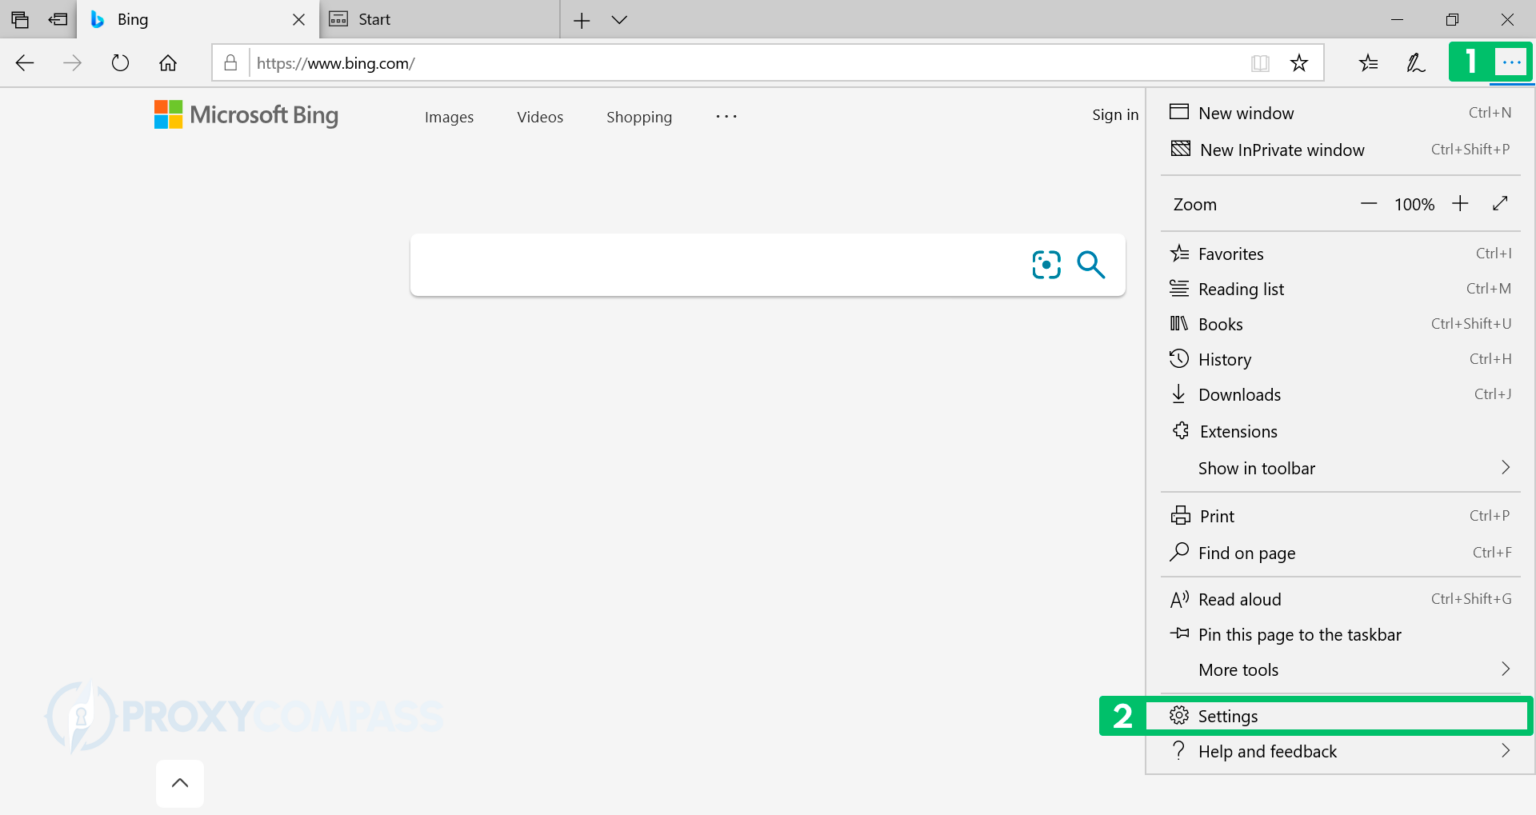Screen dimensions: 1536x815
Task: Click the Set tabs aside icon
Action: [x=19, y=18]
